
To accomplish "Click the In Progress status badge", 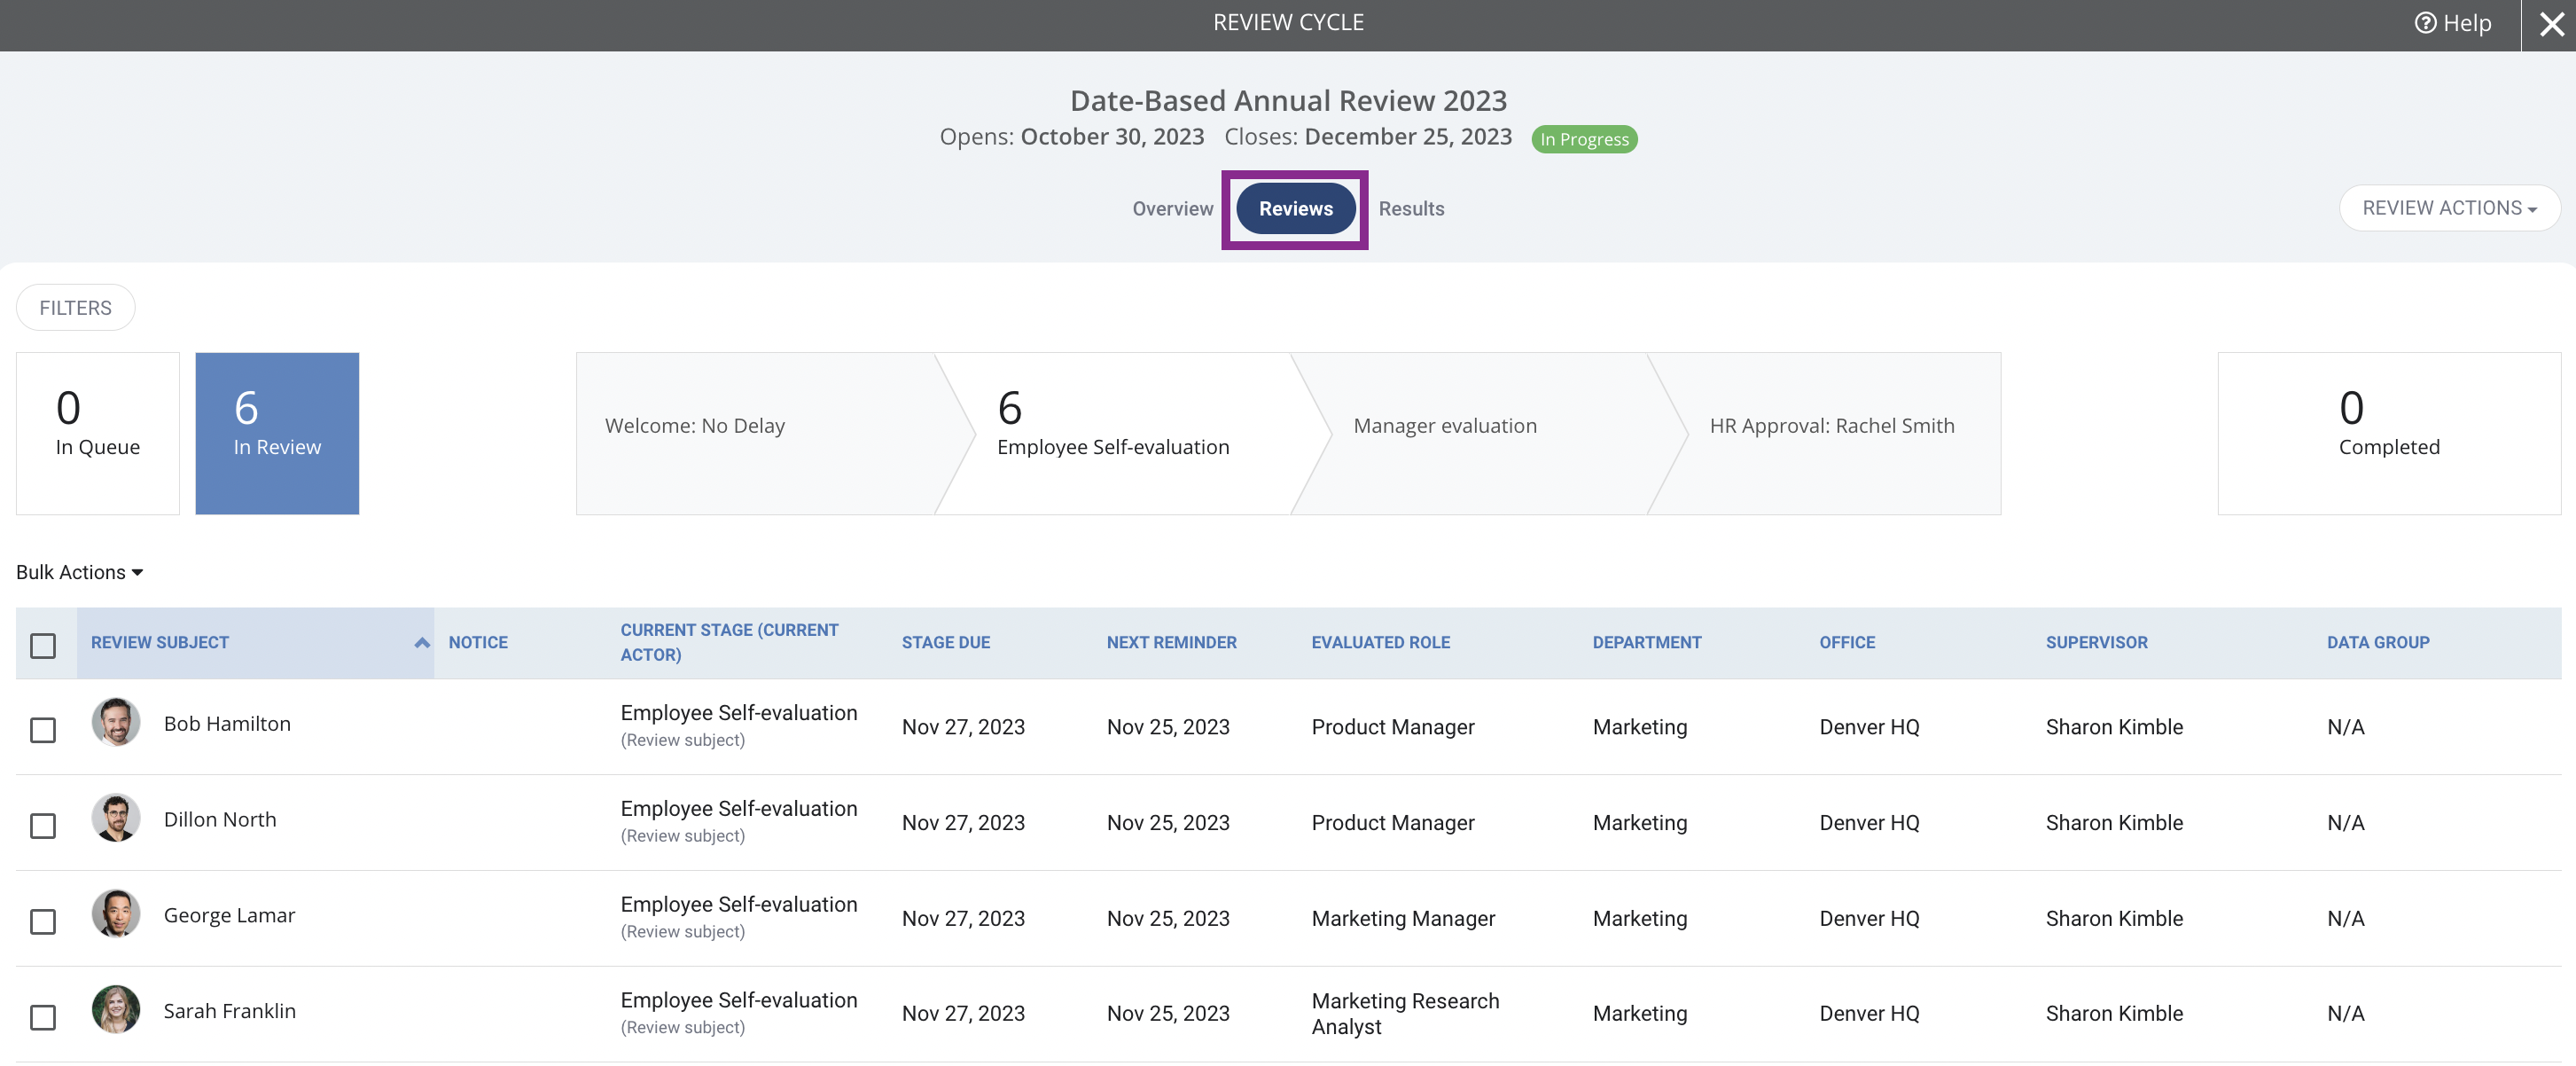I will pos(1584,139).
